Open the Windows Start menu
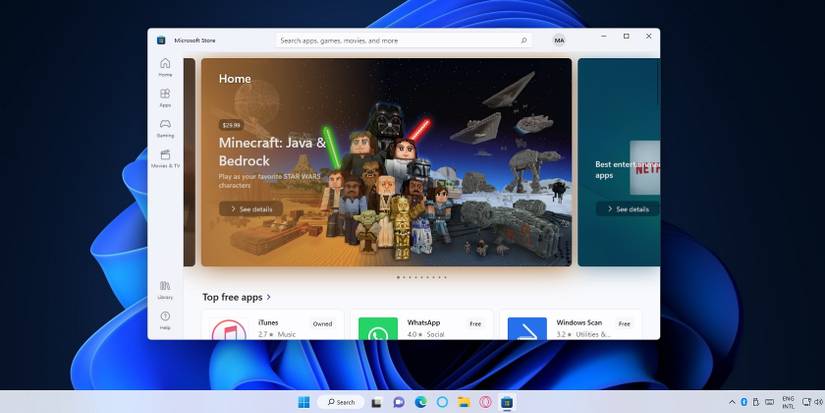Image resolution: width=825 pixels, height=413 pixels. click(304, 402)
